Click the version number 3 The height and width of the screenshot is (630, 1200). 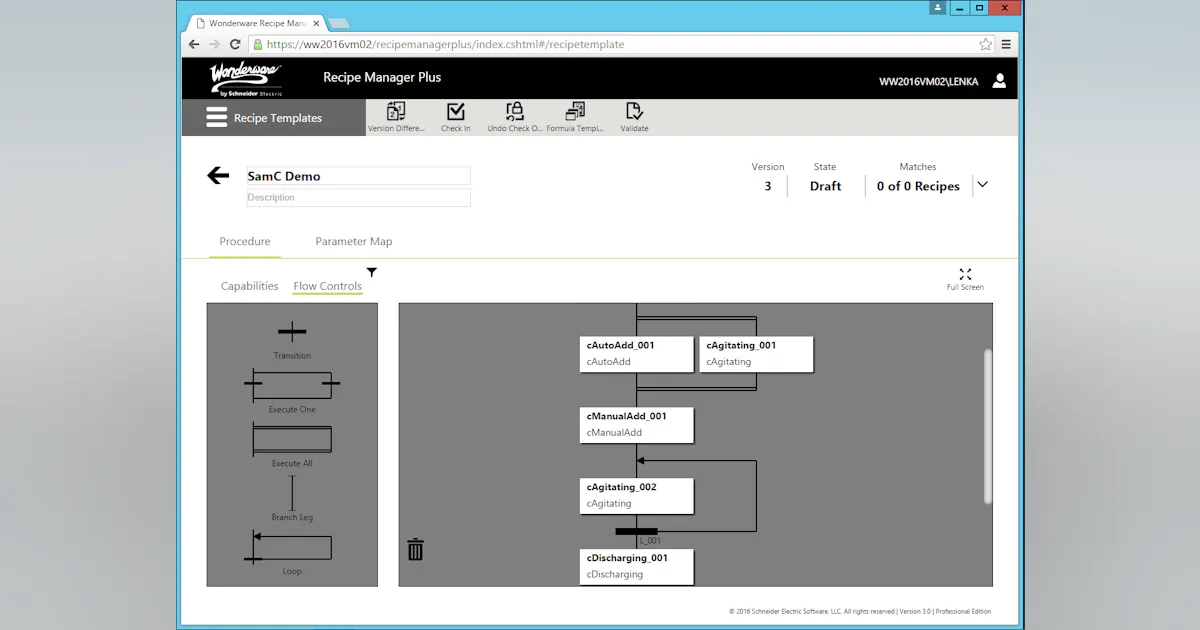coord(768,186)
